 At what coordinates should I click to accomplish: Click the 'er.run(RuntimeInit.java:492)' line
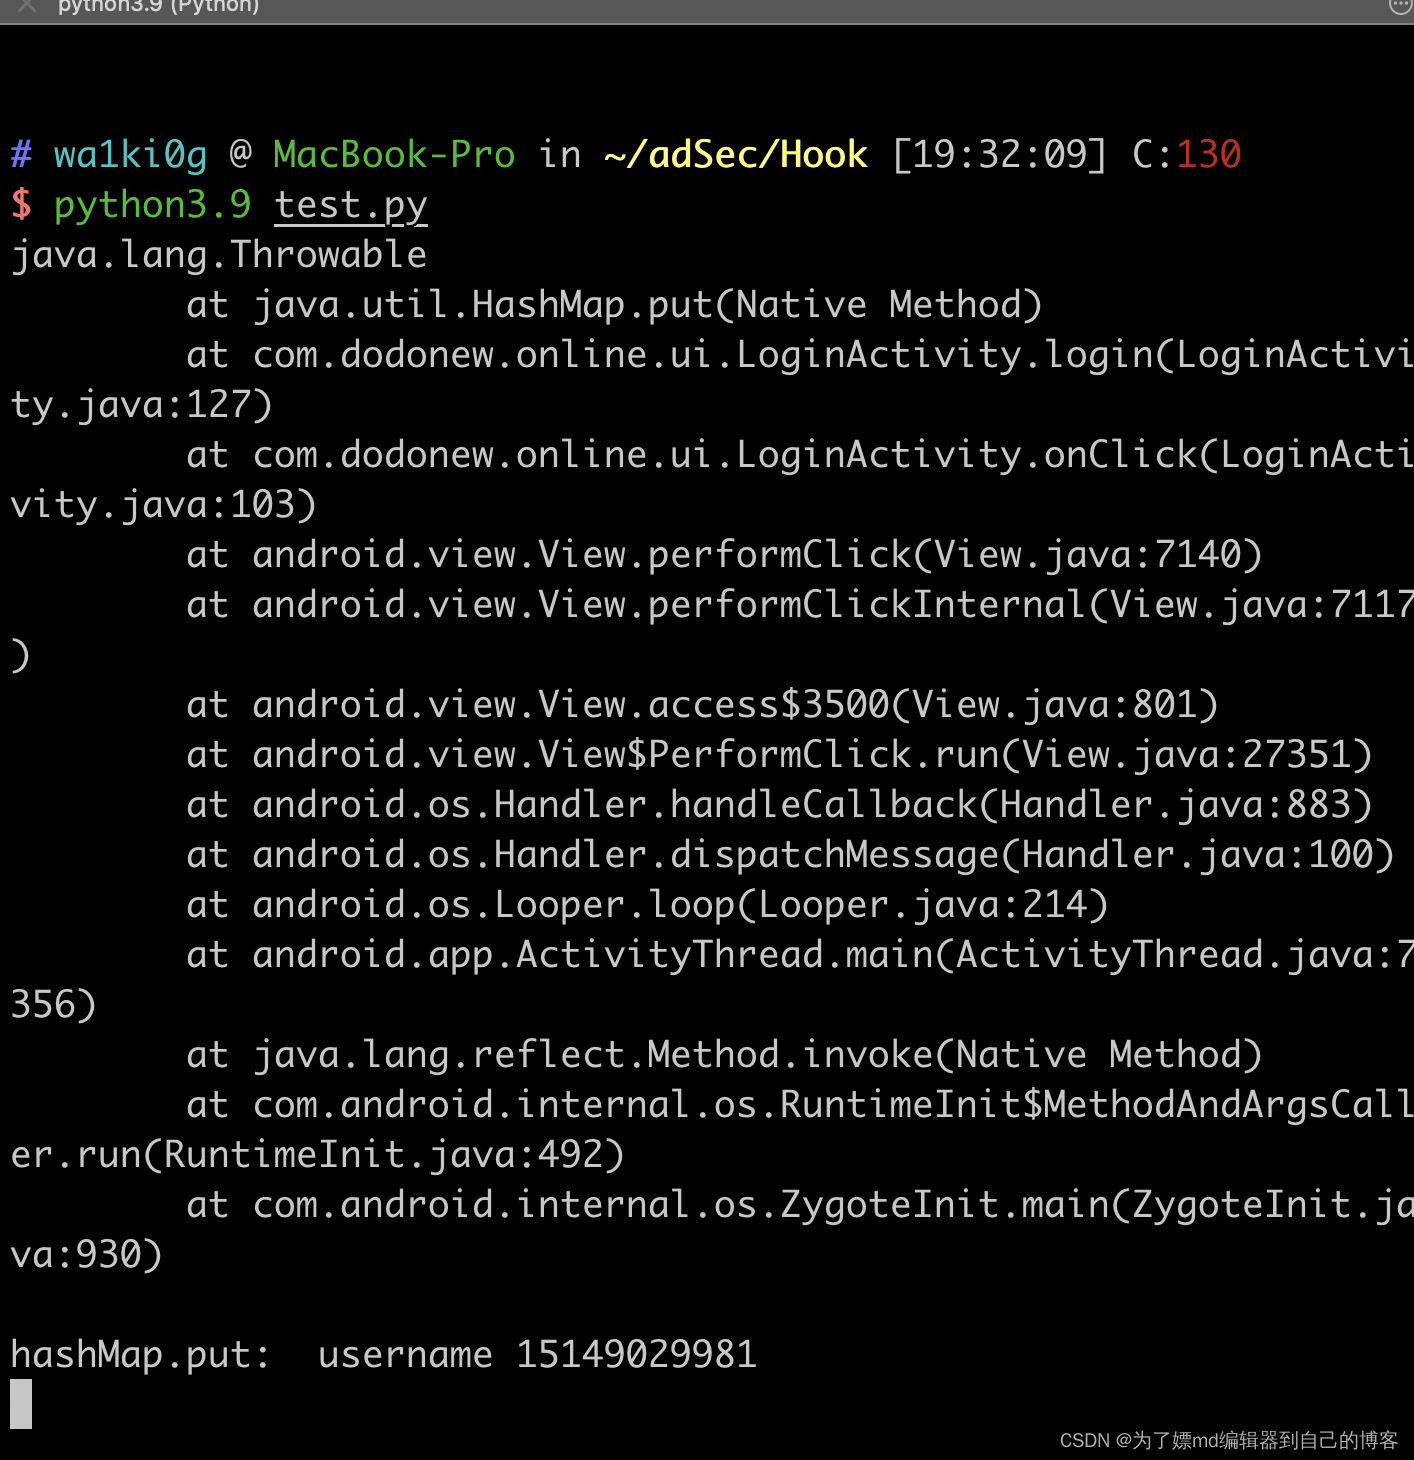(317, 1155)
